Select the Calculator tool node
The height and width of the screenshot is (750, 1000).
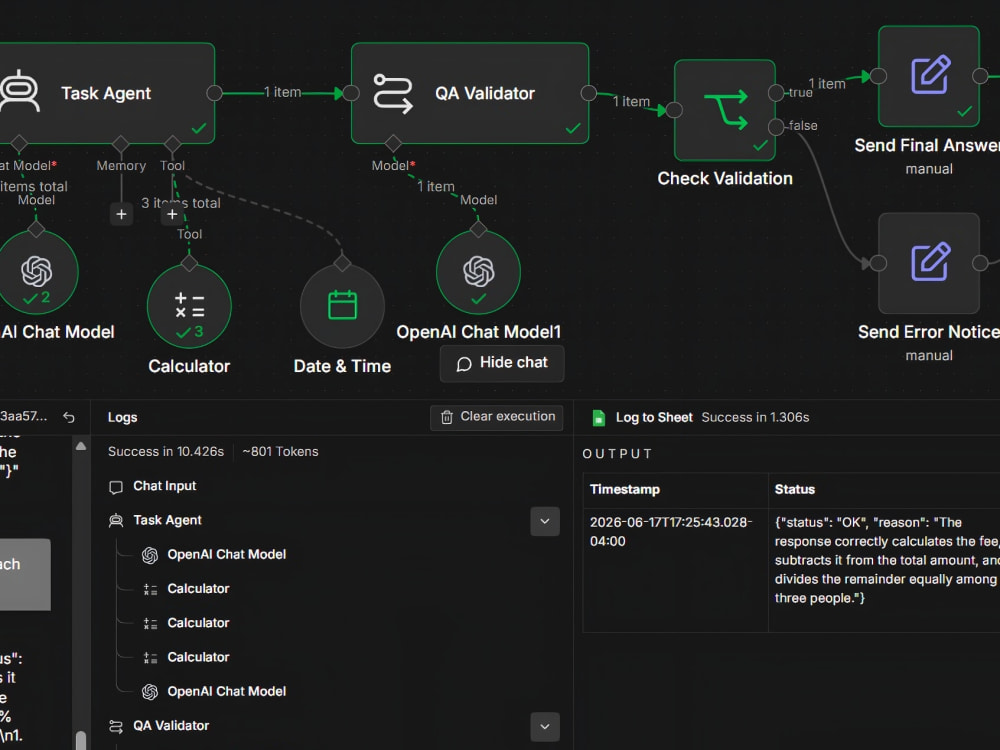coord(189,307)
